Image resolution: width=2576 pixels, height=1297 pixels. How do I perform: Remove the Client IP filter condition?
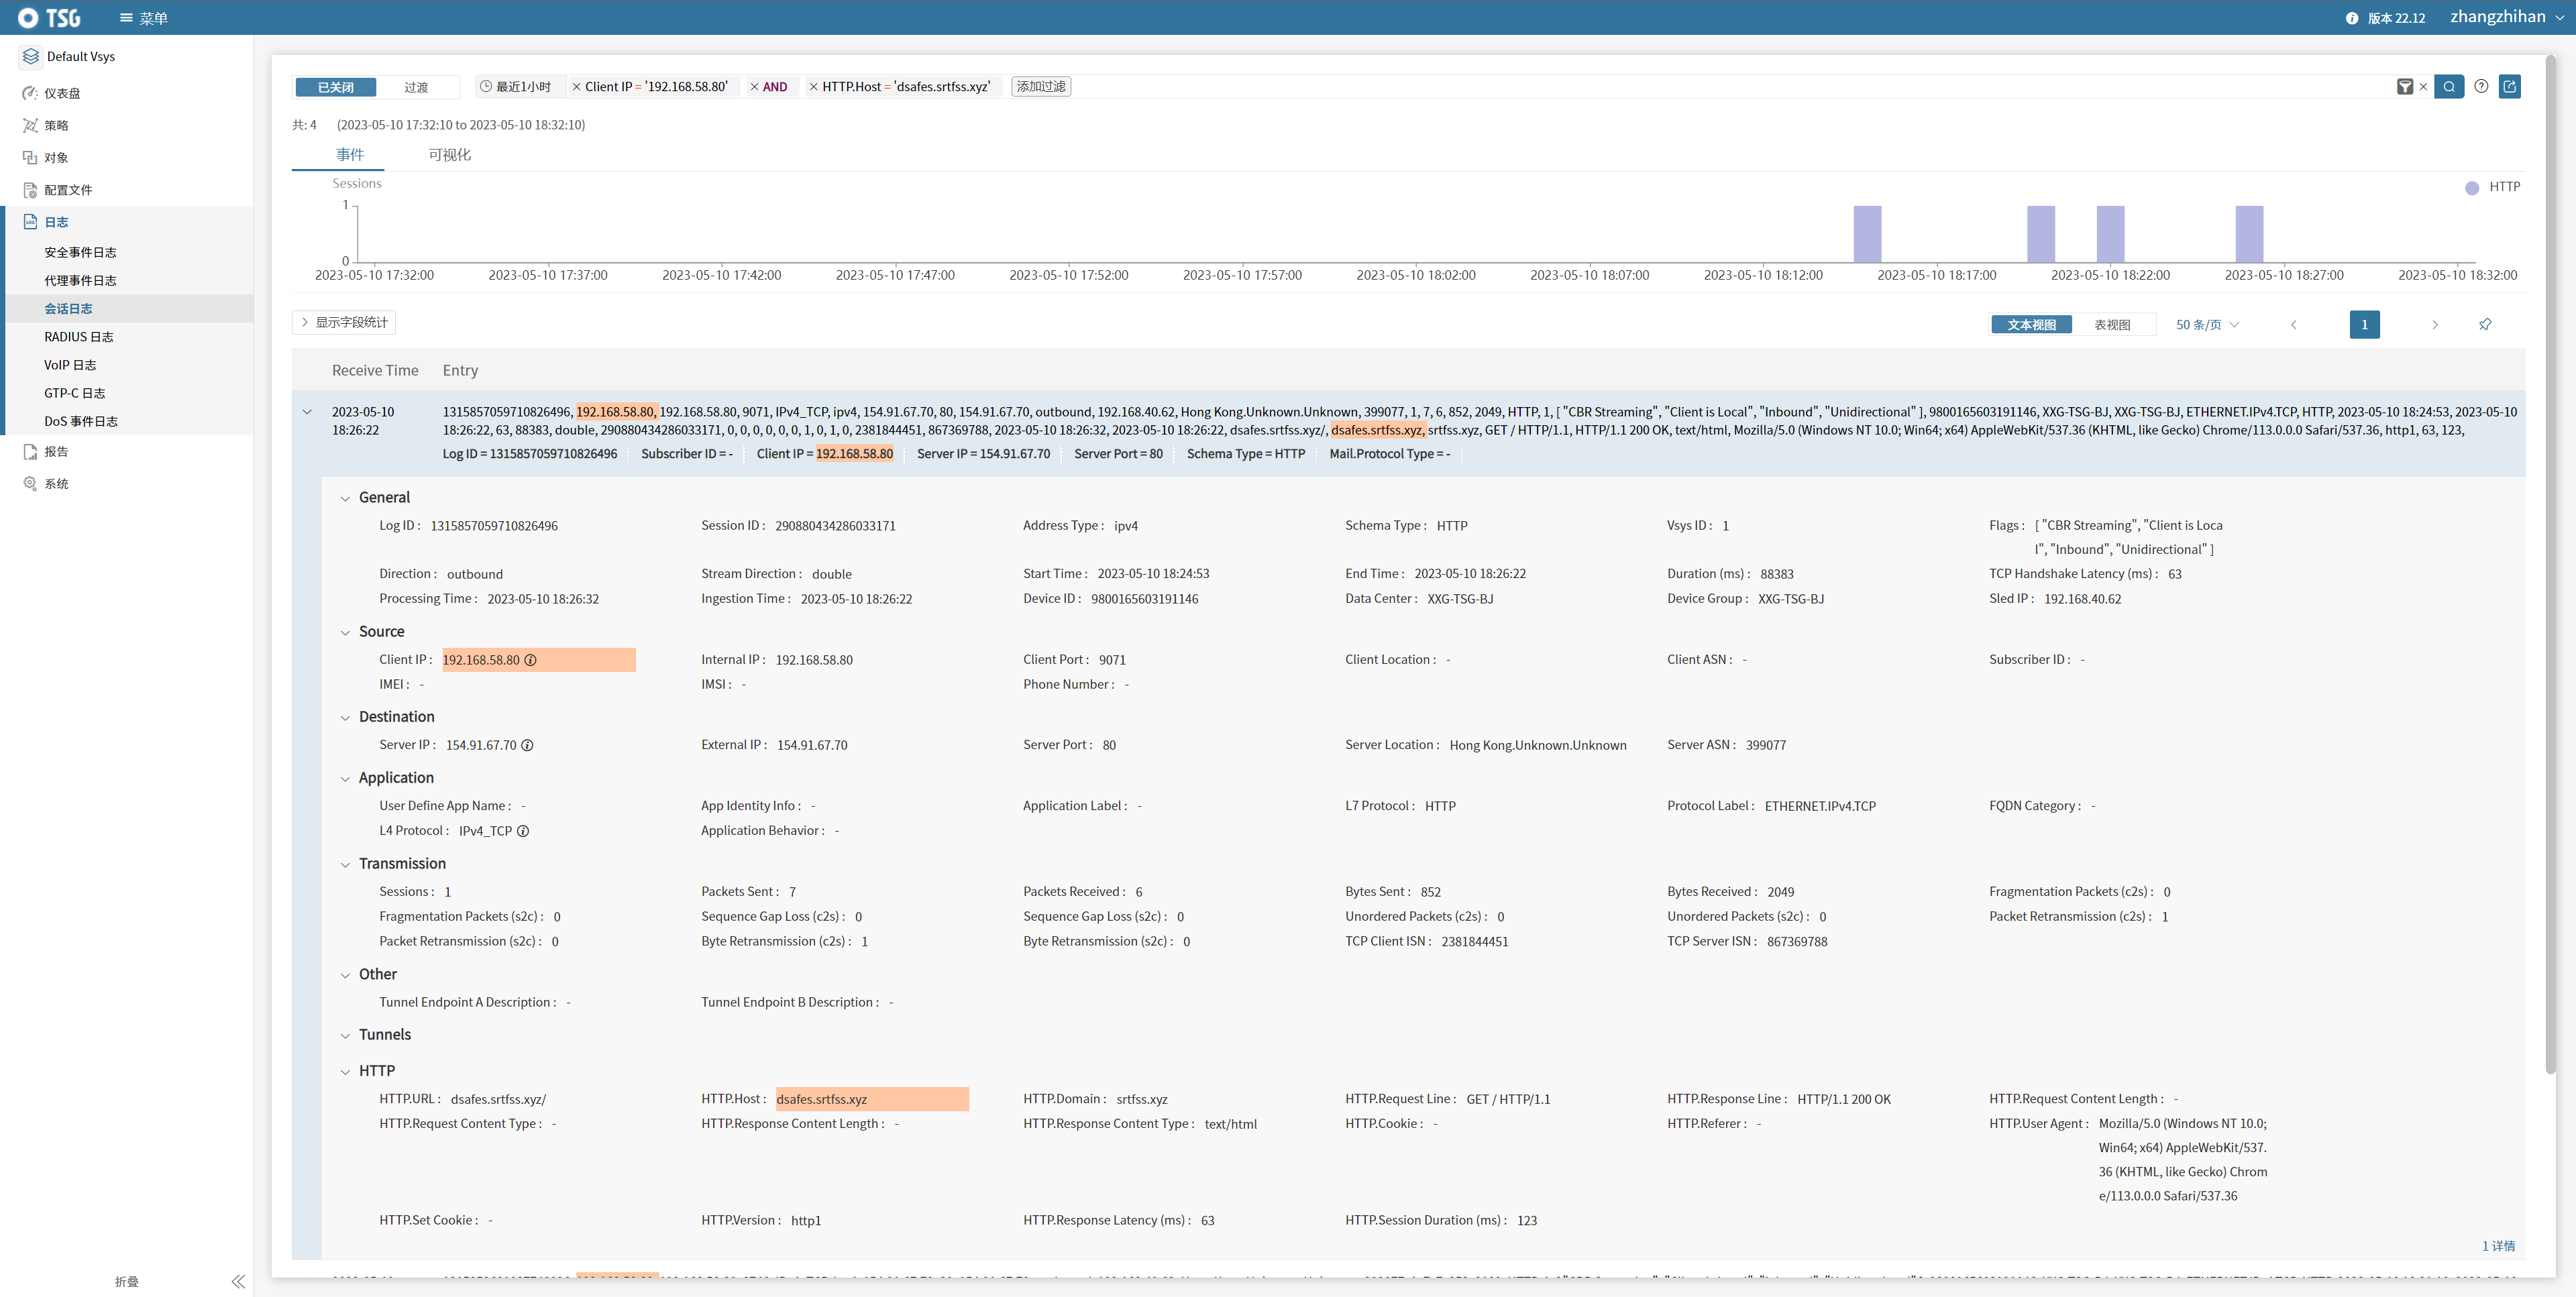pyautogui.click(x=576, y=87)
